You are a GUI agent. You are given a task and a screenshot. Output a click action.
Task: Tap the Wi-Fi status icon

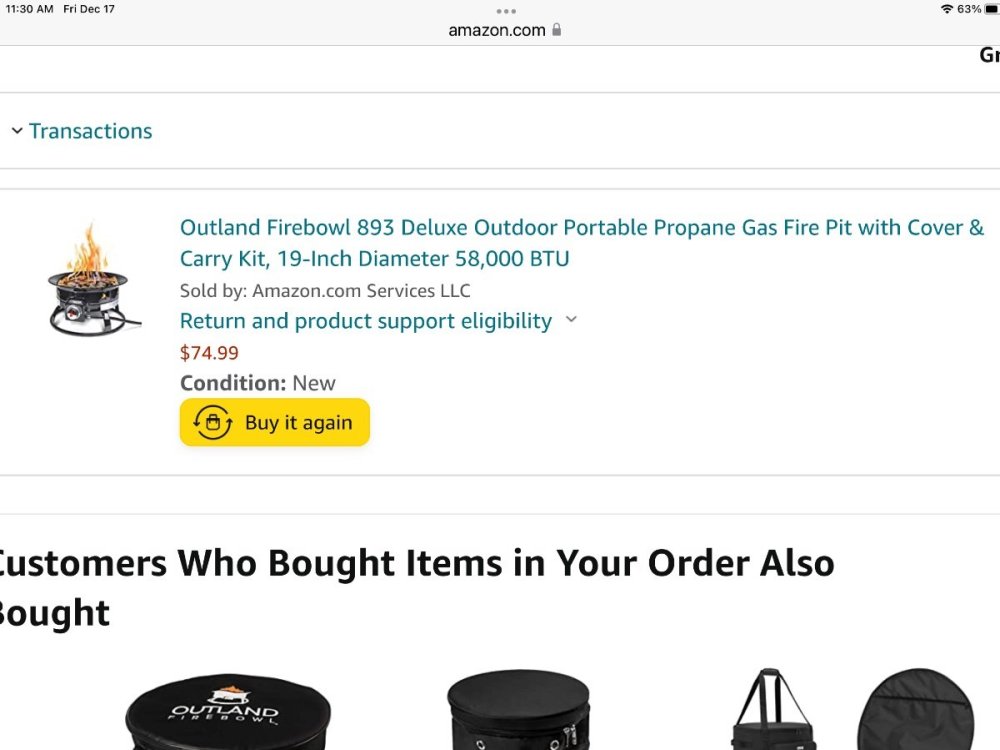coord(946,9)
